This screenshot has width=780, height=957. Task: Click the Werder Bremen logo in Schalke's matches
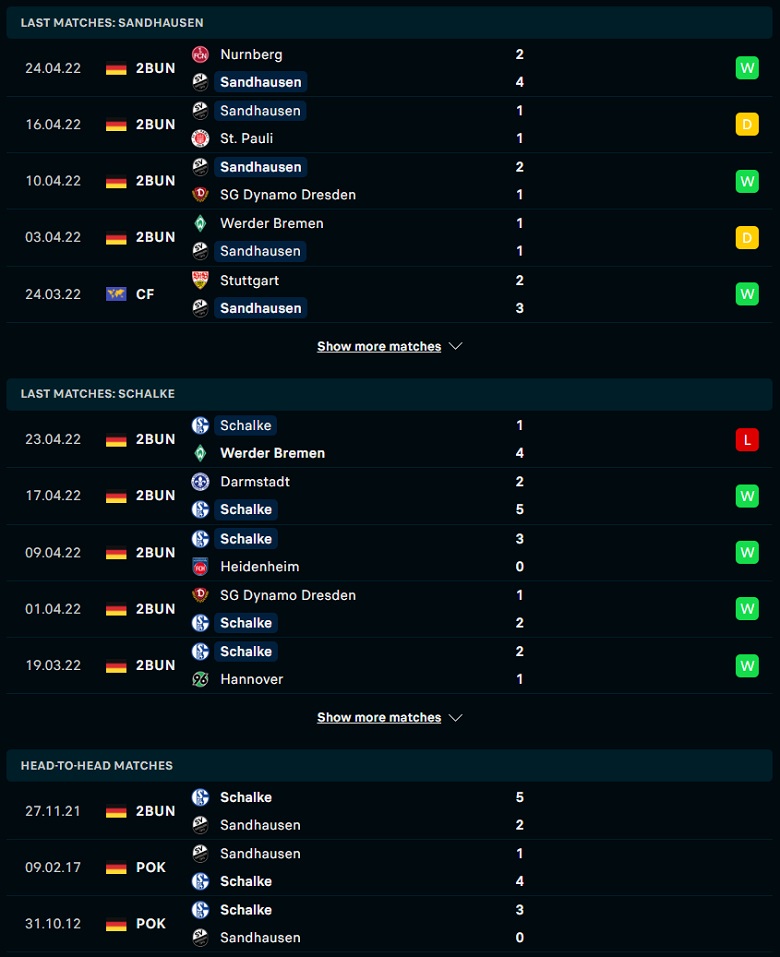[x=200, y=453]
